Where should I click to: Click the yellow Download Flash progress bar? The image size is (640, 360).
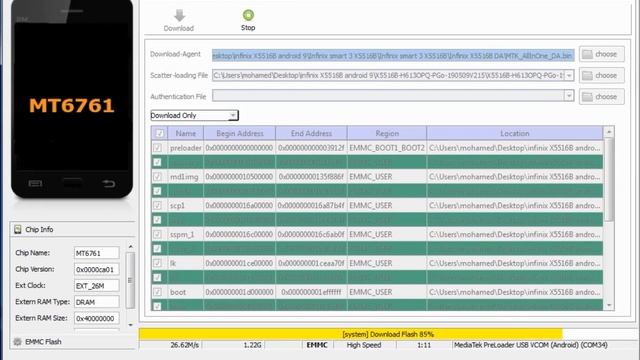click(351, 334)
